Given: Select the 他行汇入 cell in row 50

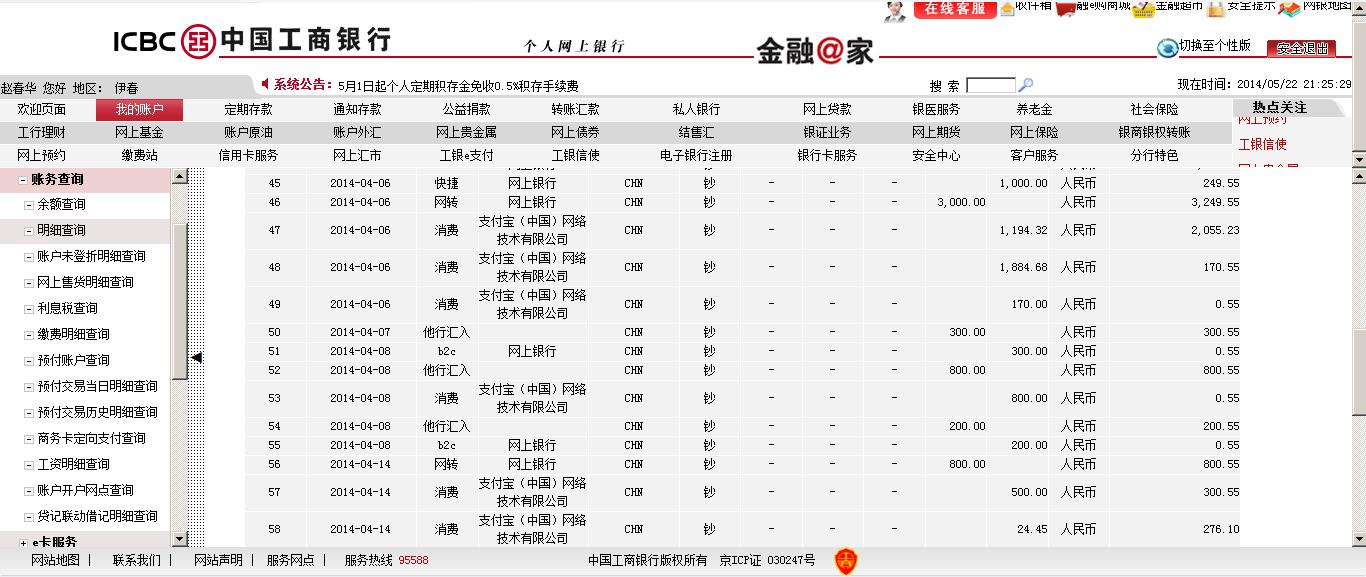Looking at the screenshot, I should (446, 332).
